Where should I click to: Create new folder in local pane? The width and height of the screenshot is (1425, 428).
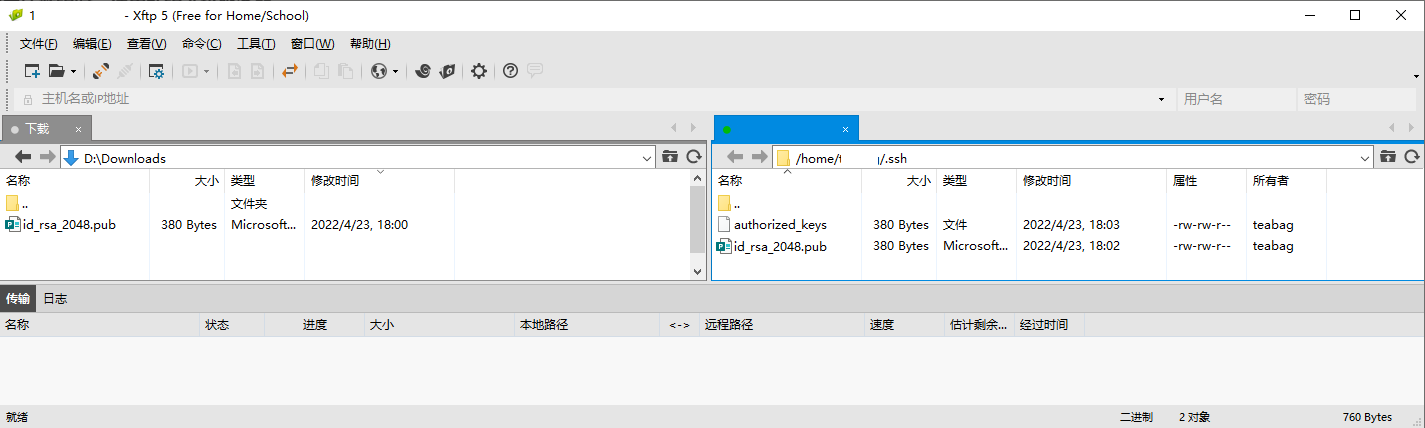coord(670,157)
